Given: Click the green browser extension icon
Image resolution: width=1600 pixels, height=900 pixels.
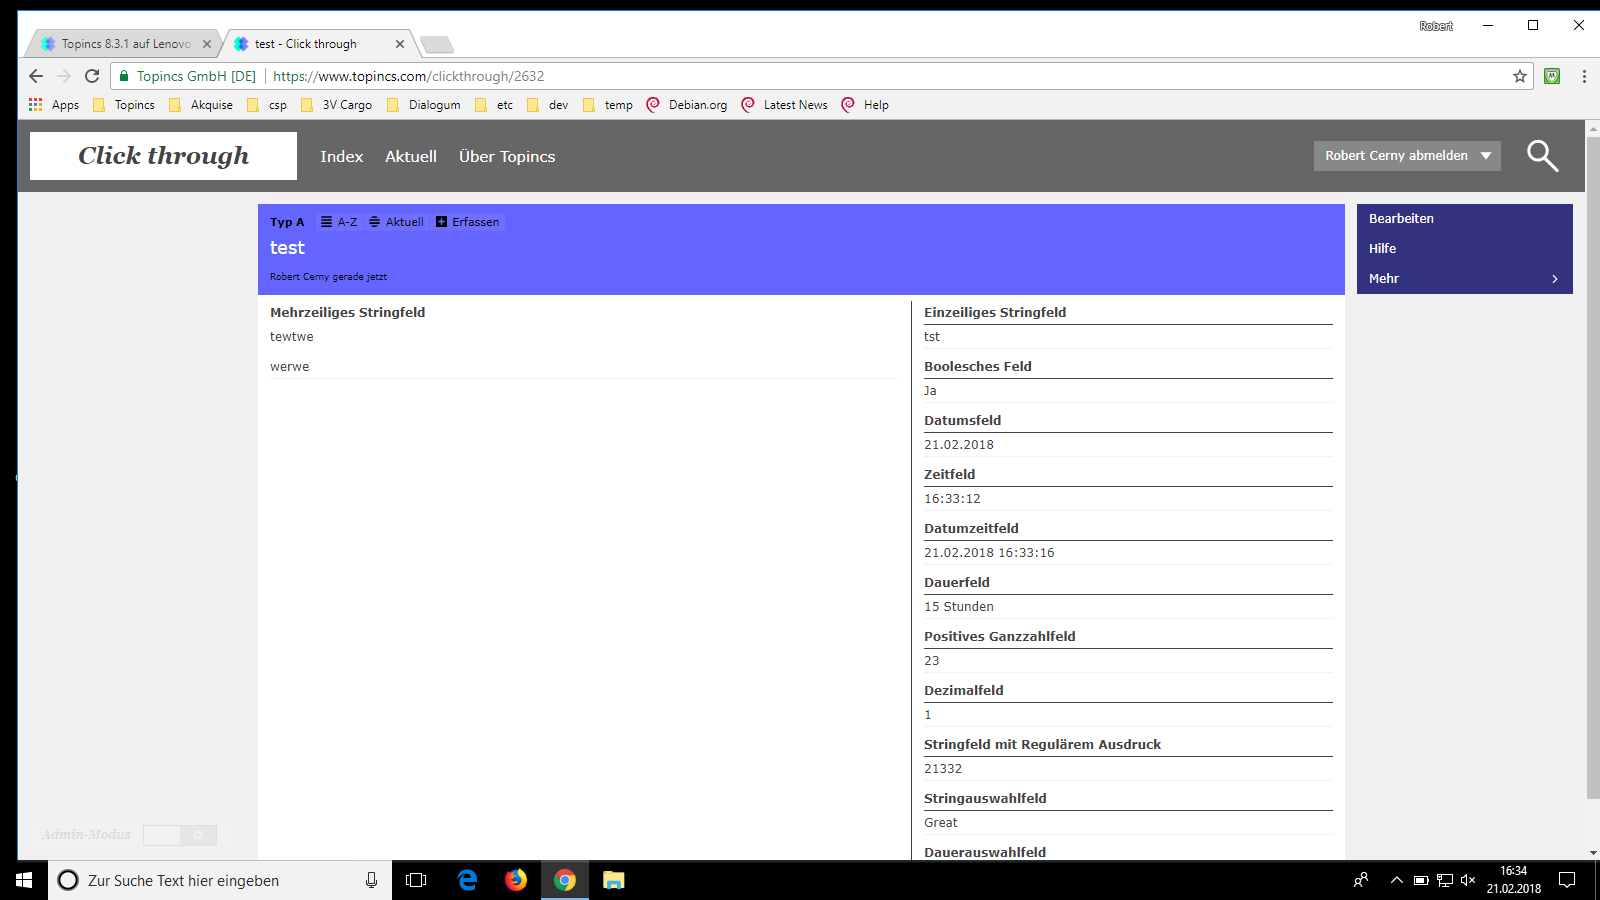Looking at the screenshot, I should [x=1552, y=76].
